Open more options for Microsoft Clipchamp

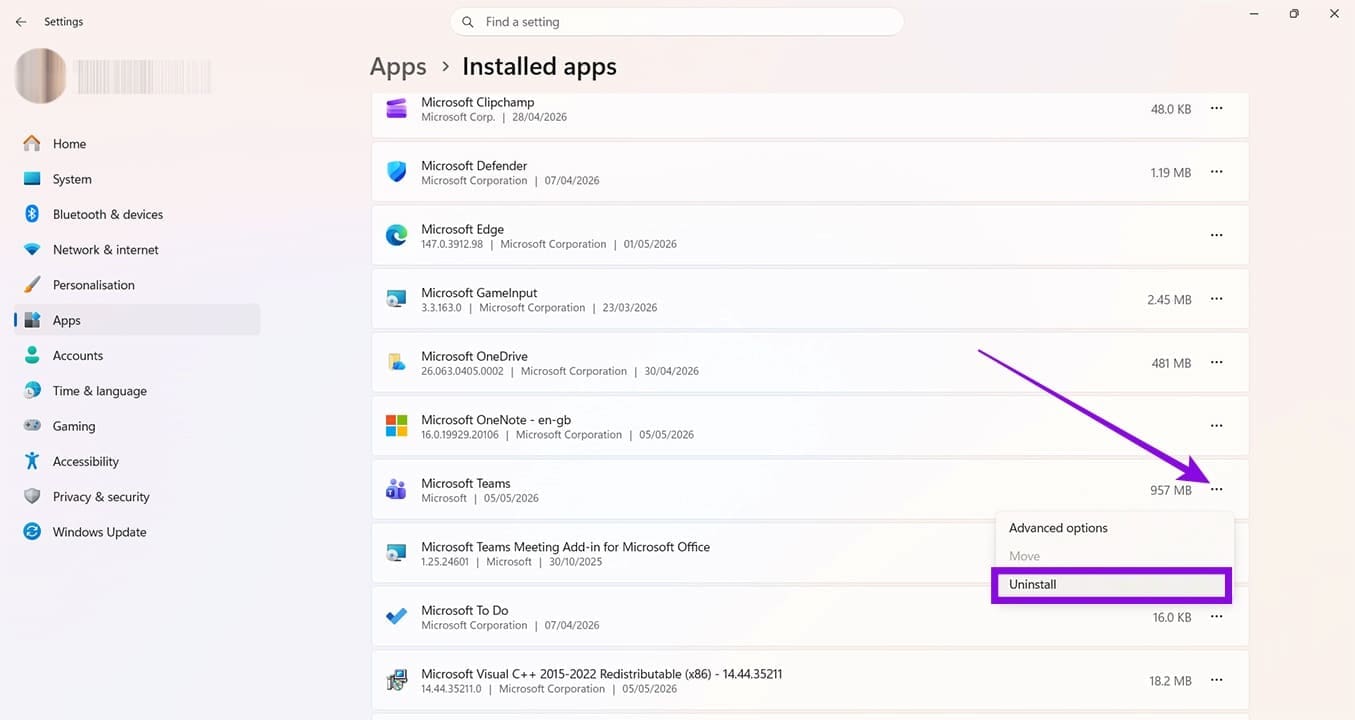(1217, 108)
